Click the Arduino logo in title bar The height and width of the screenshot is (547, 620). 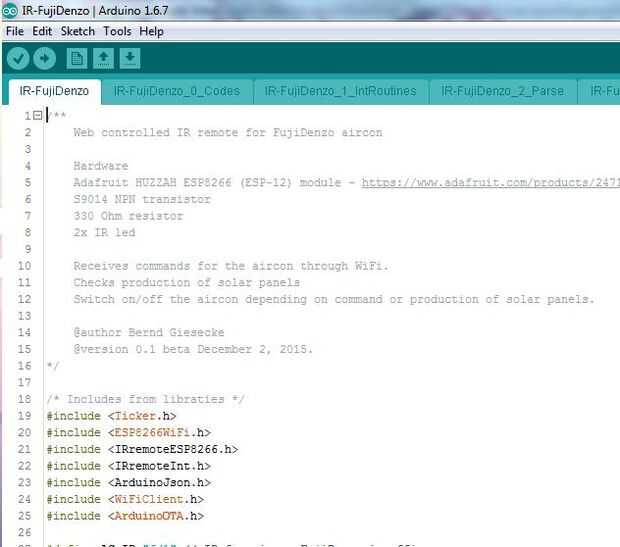point(9,10)
